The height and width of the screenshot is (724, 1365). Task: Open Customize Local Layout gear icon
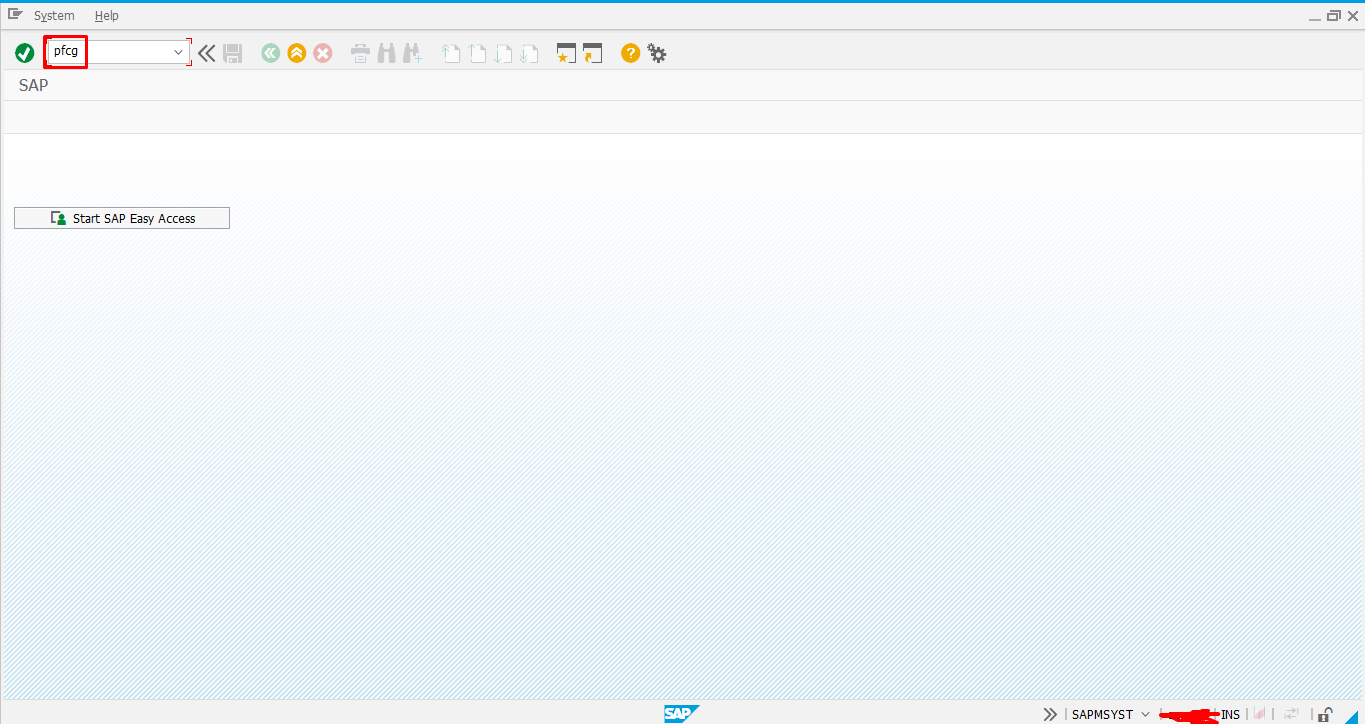click(x=657, y=53)
